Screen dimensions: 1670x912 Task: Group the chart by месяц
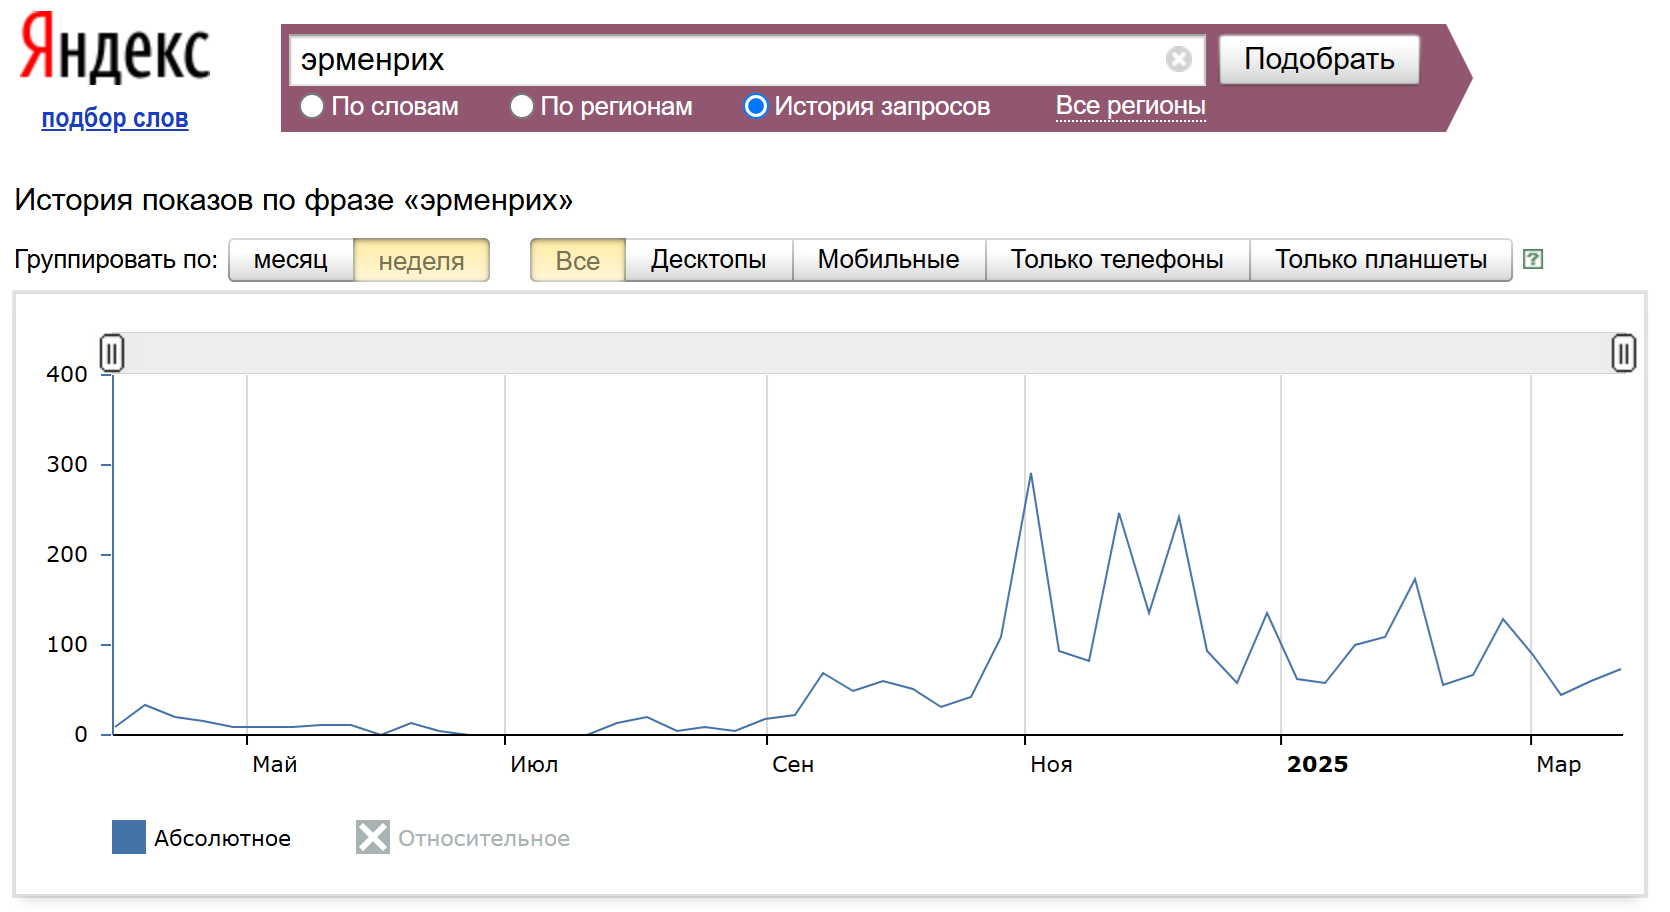(x=291, y=260)
